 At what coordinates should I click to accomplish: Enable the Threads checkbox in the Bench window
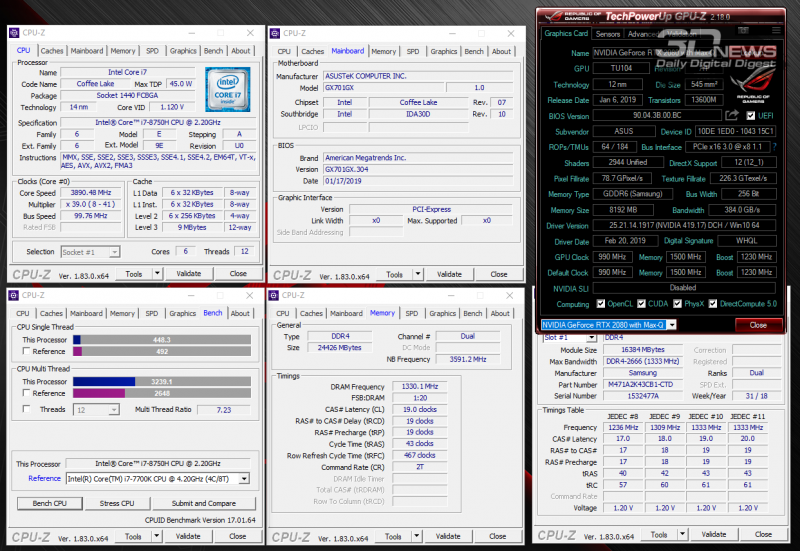(26, 409)
